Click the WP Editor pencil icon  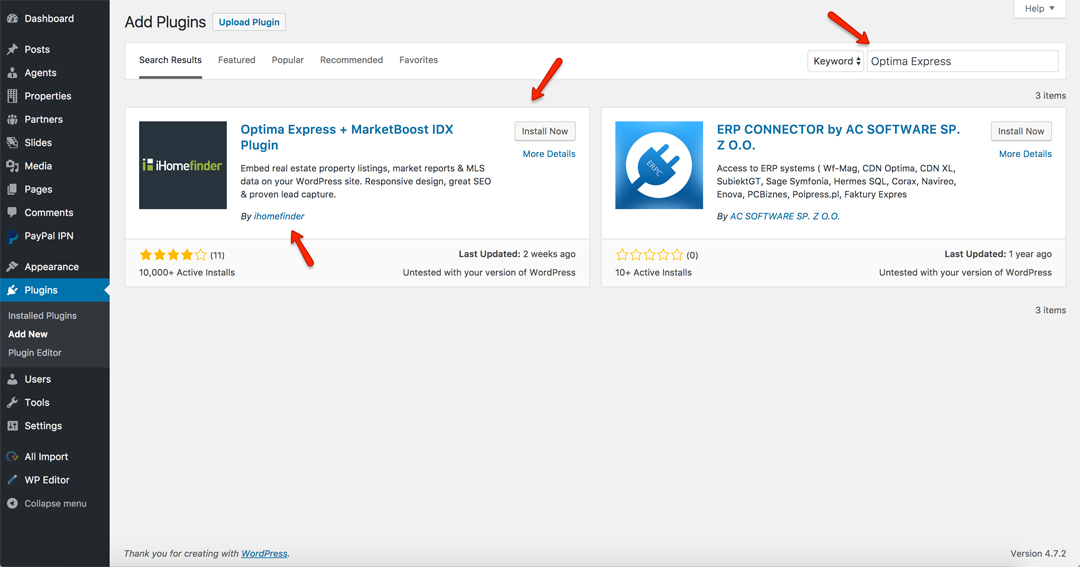tap(12, 480)
